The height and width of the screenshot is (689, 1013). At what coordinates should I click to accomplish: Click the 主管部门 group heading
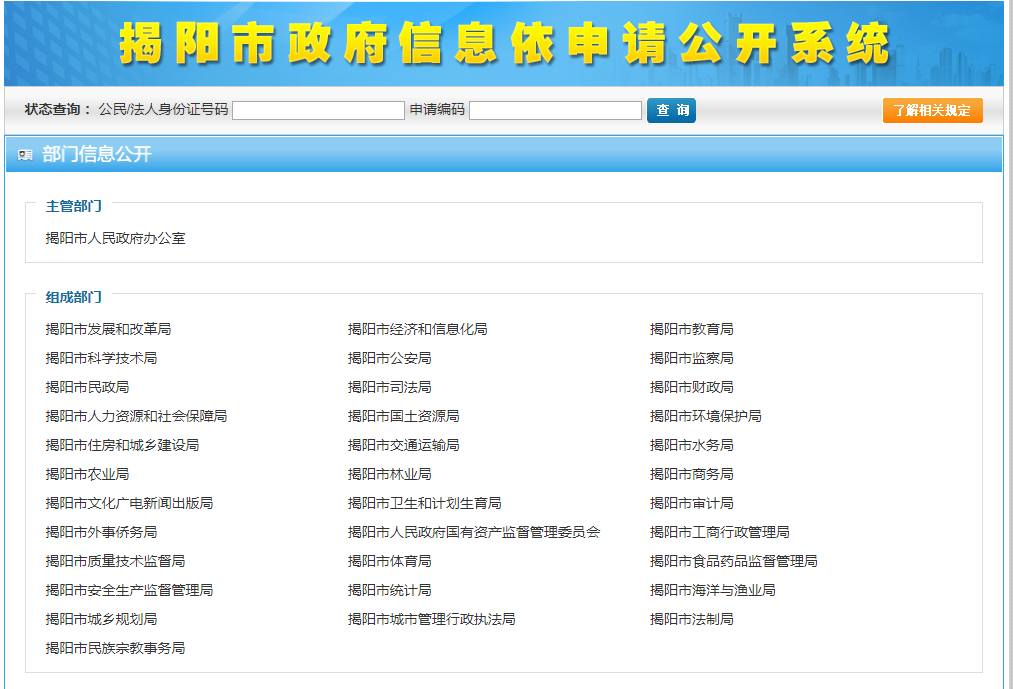[x=74, y=207]
